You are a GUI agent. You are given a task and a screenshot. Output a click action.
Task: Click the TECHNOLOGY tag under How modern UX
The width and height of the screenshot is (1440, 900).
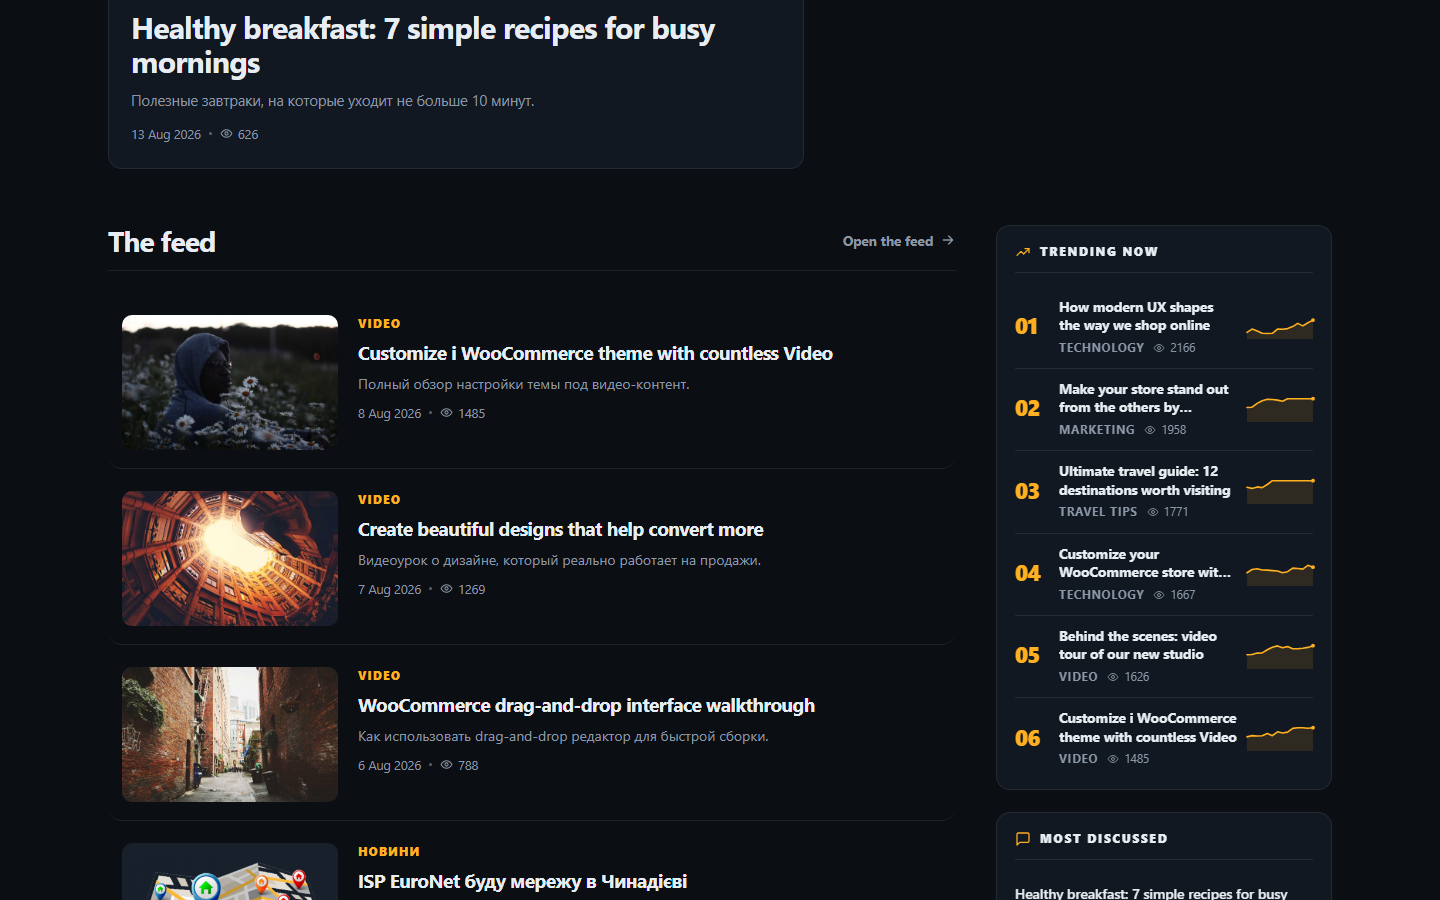[1101, 348]
